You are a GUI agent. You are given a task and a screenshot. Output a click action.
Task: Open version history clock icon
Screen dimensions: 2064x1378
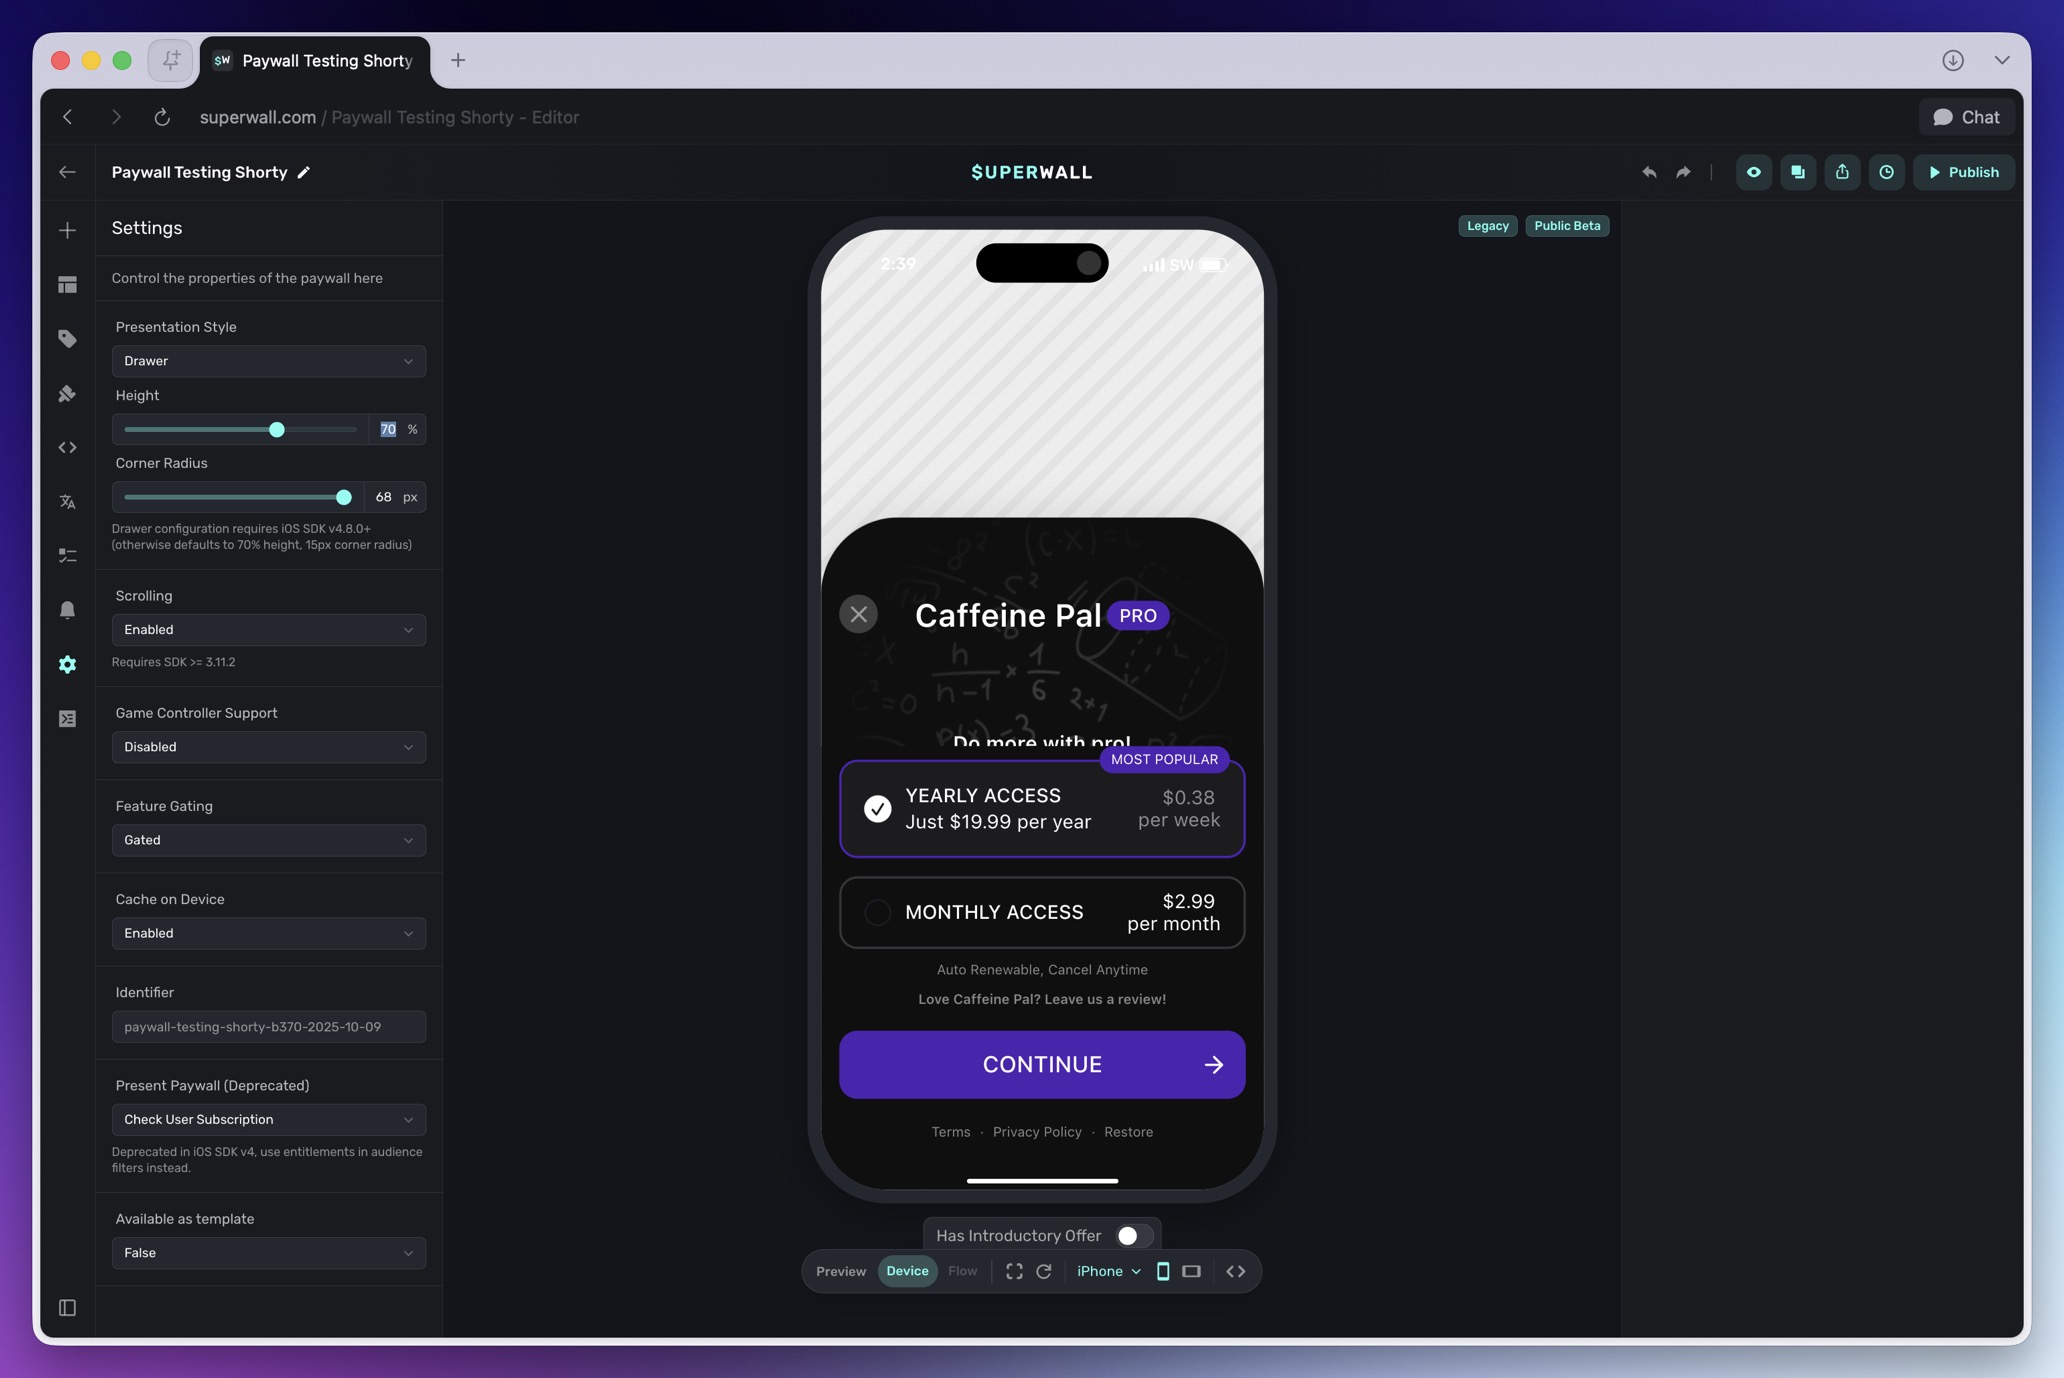(x=1886, y=172)
